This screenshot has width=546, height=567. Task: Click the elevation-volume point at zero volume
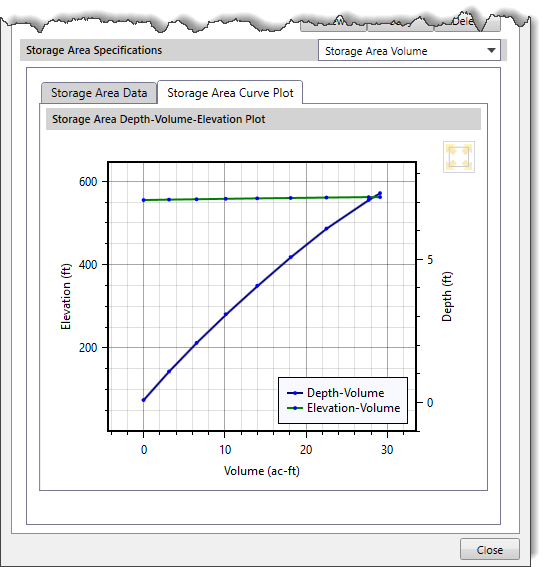[144, 200]
